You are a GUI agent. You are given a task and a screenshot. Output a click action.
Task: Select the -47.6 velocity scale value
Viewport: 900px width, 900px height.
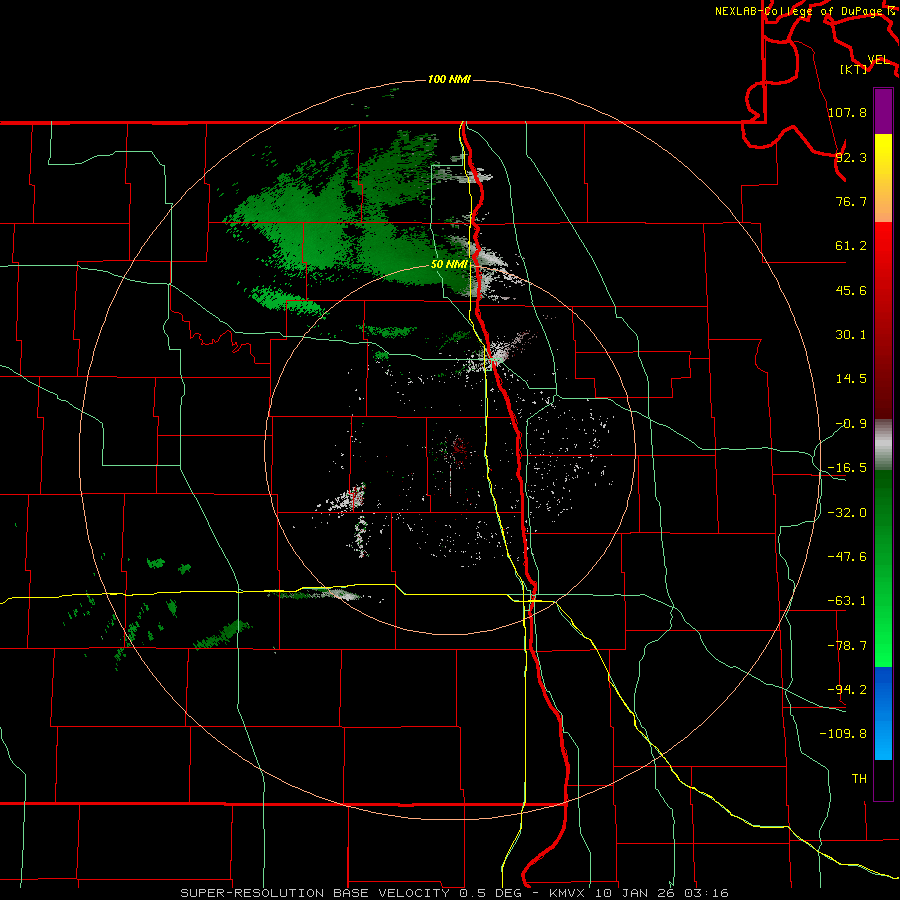coord(847,557)
